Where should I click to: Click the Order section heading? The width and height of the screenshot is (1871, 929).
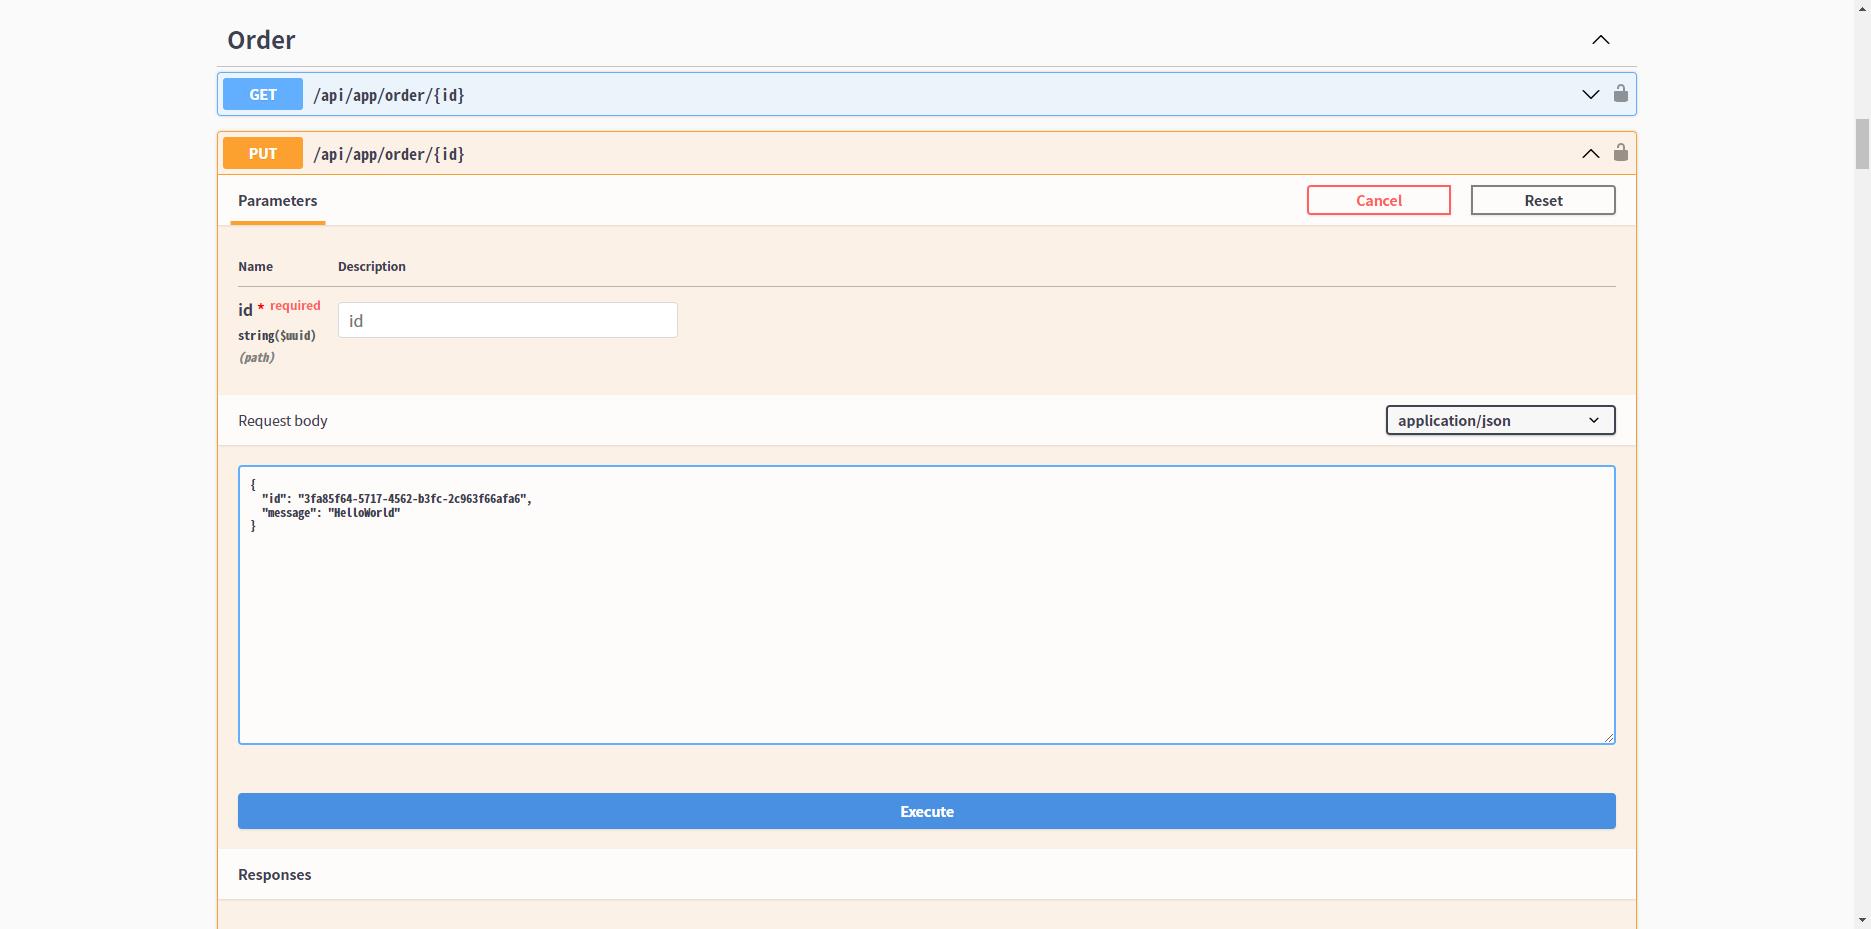(x=261, y=40)
